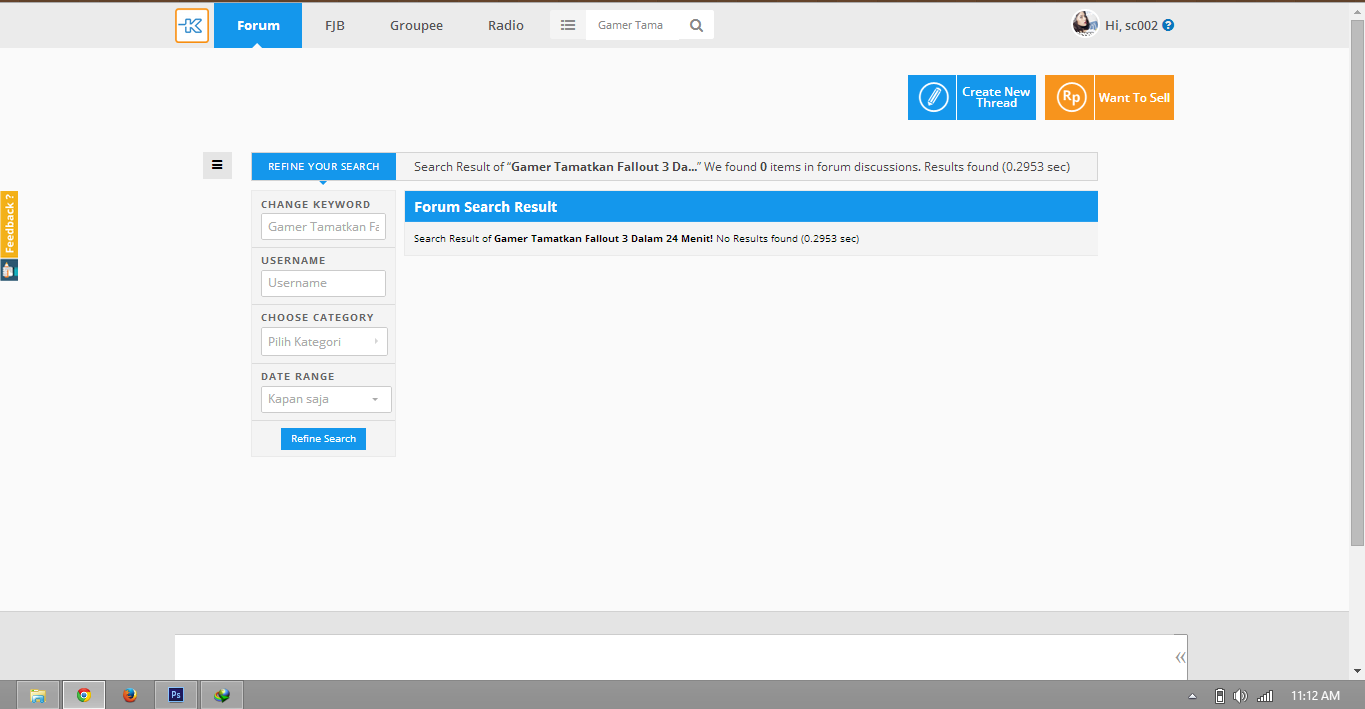Click the Username input field

point(323,283)
